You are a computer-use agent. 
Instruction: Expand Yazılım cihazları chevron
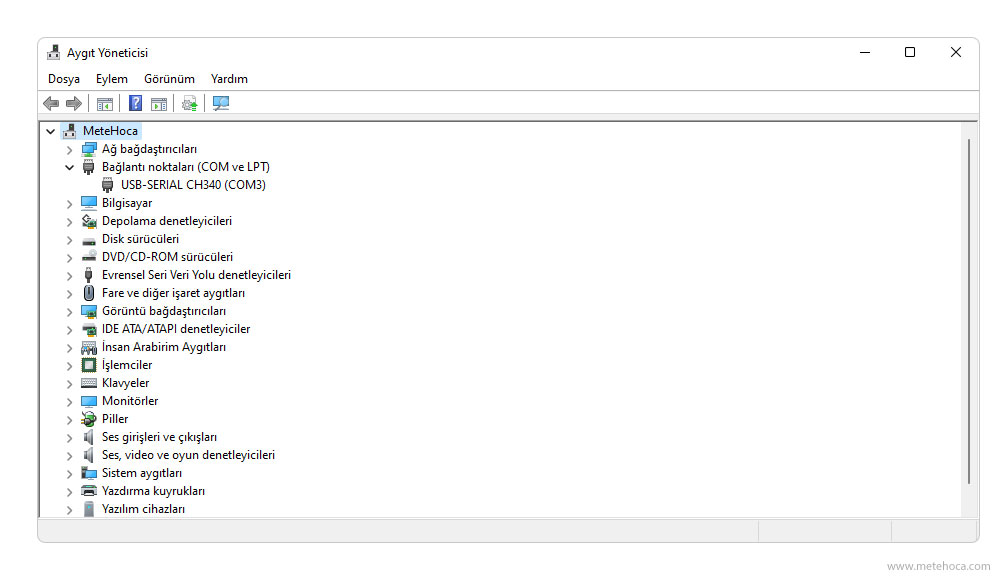point(70,510)
